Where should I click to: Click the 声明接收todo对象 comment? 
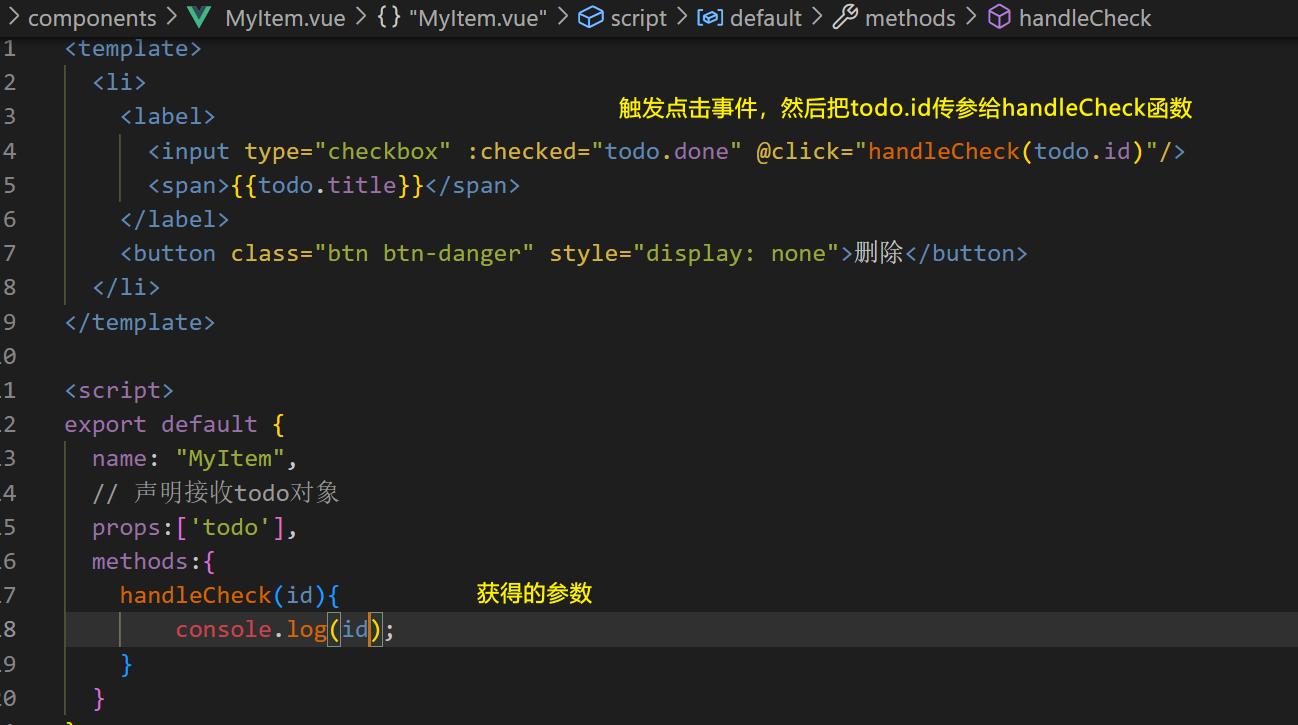click(x=216, y=493)
